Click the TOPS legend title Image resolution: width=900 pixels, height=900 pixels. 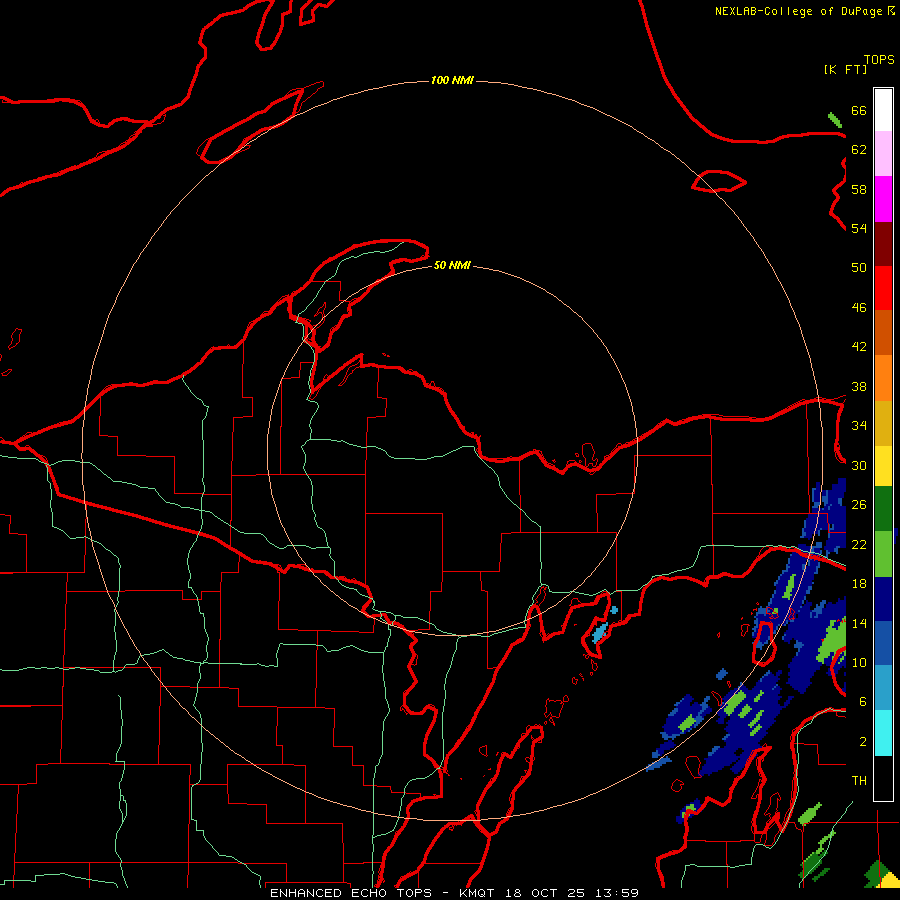879,59
